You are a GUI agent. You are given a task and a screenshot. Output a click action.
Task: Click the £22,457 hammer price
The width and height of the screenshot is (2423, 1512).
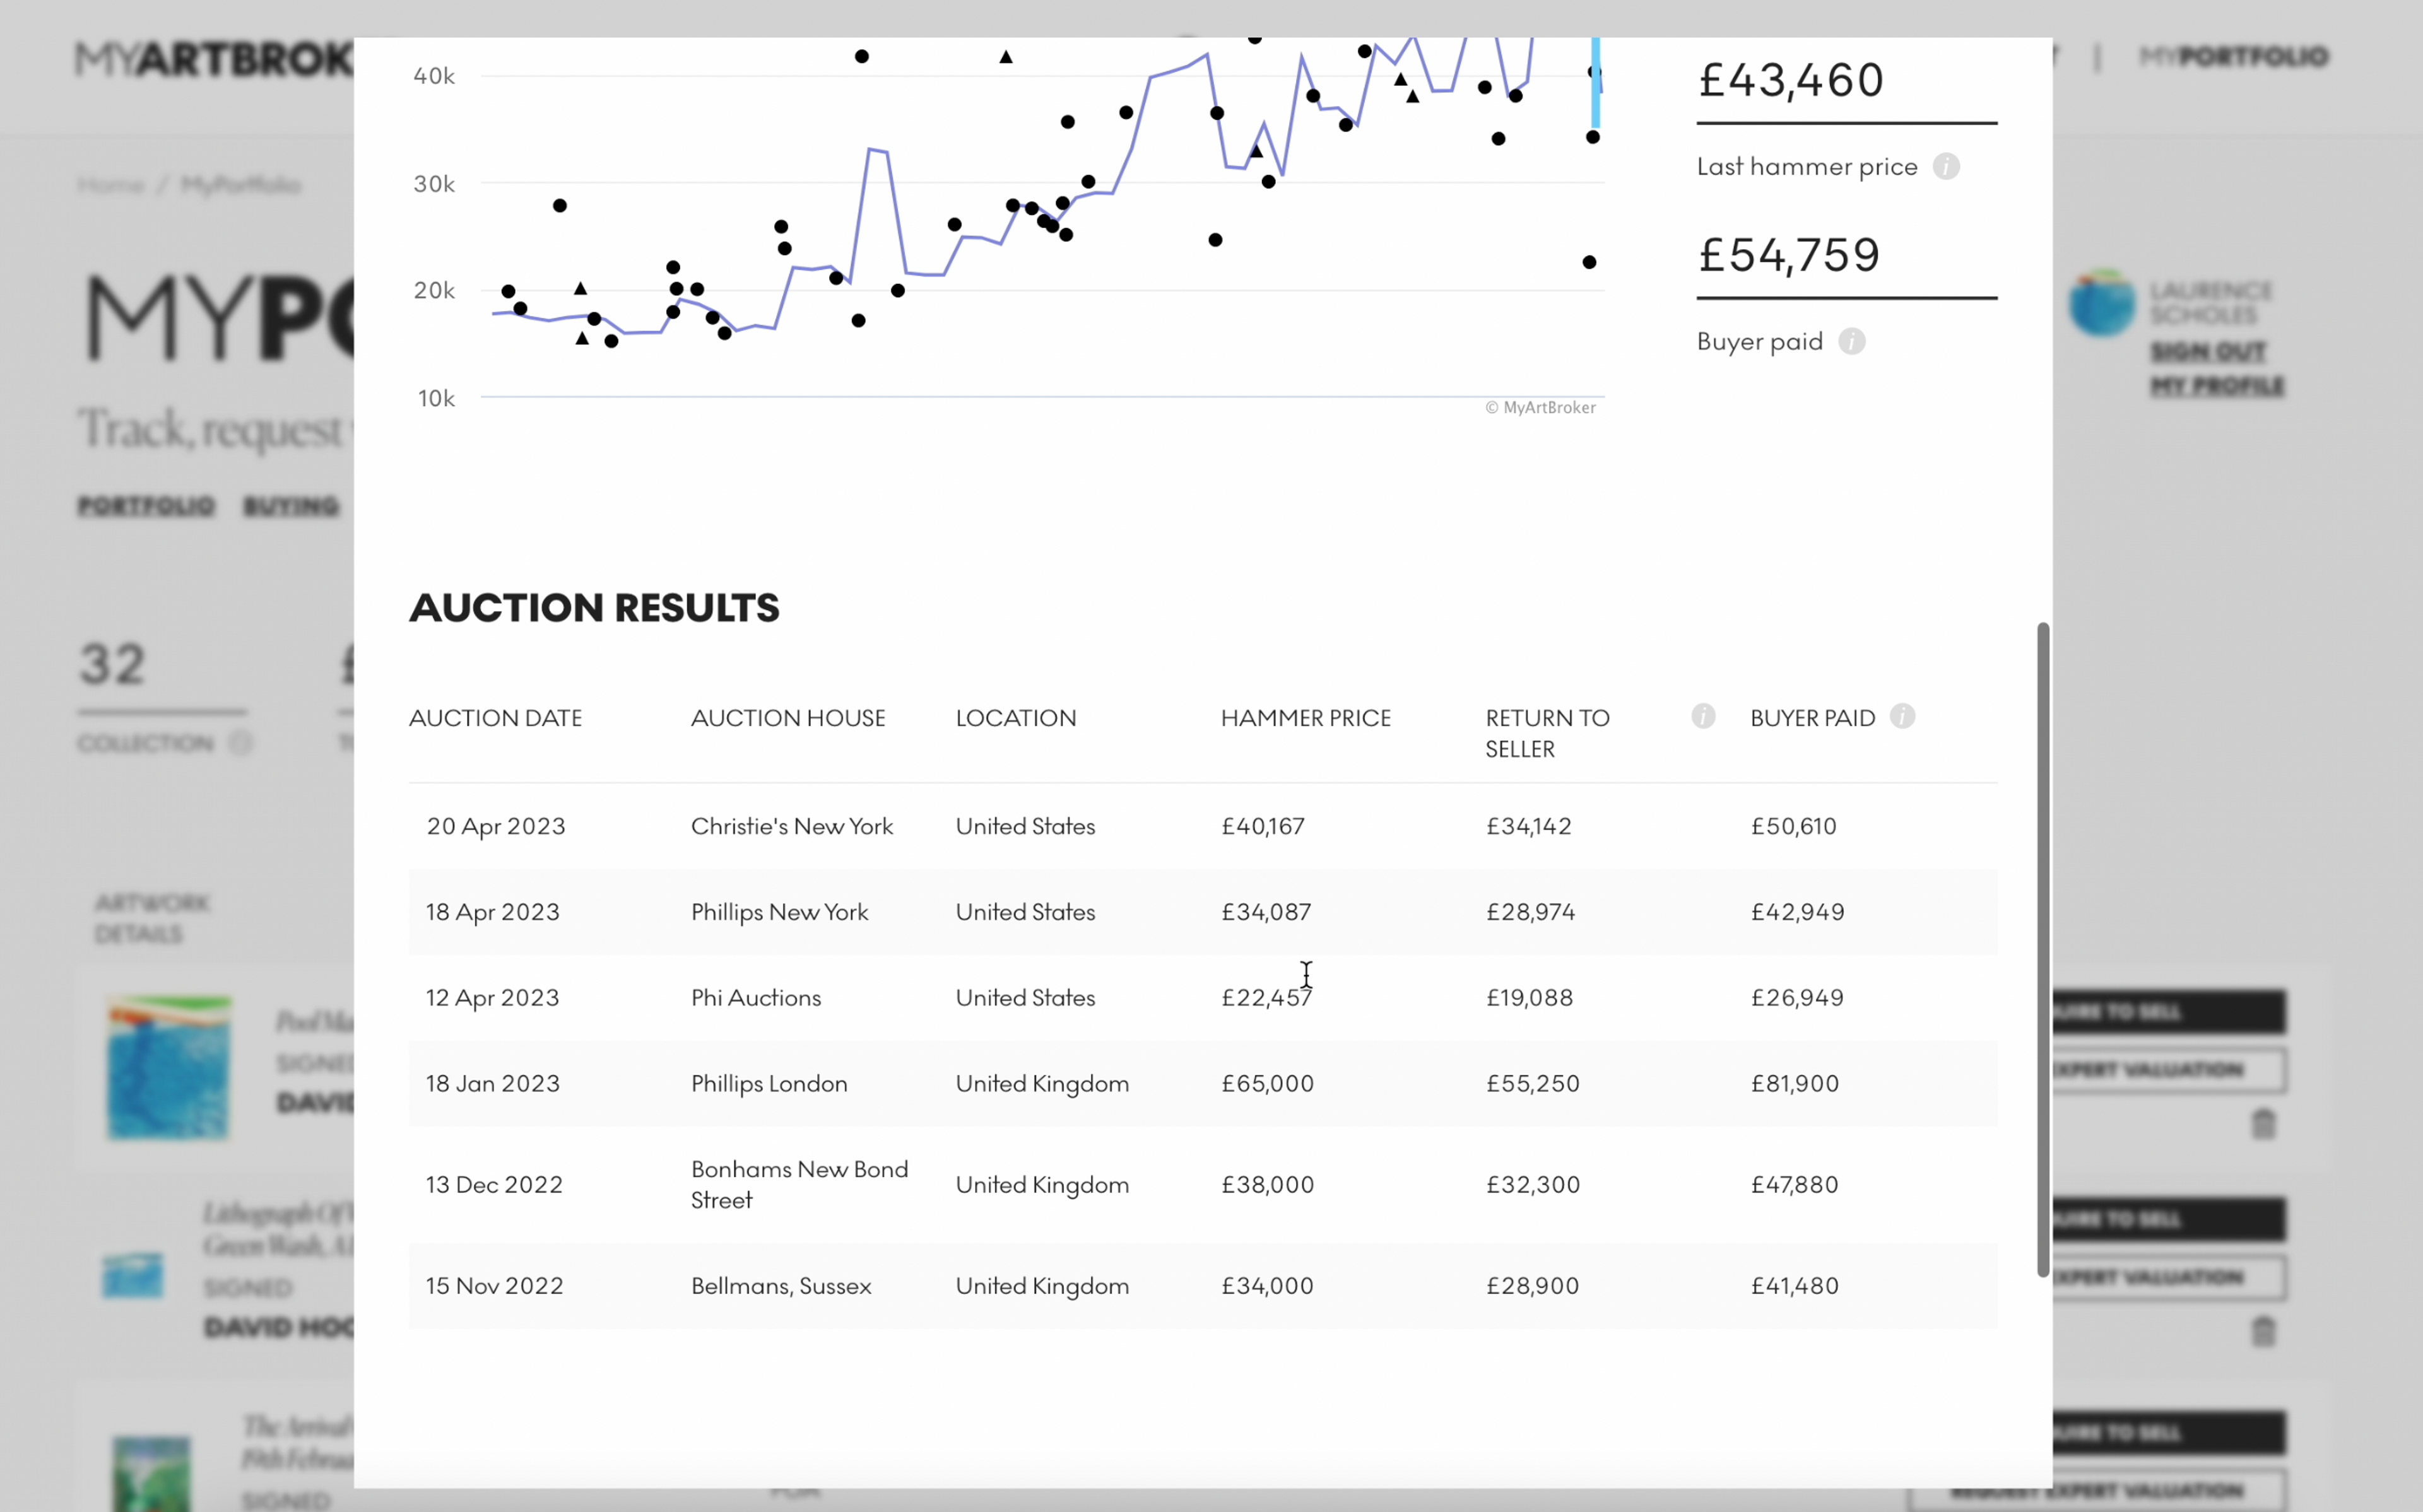pos(1266,998)
